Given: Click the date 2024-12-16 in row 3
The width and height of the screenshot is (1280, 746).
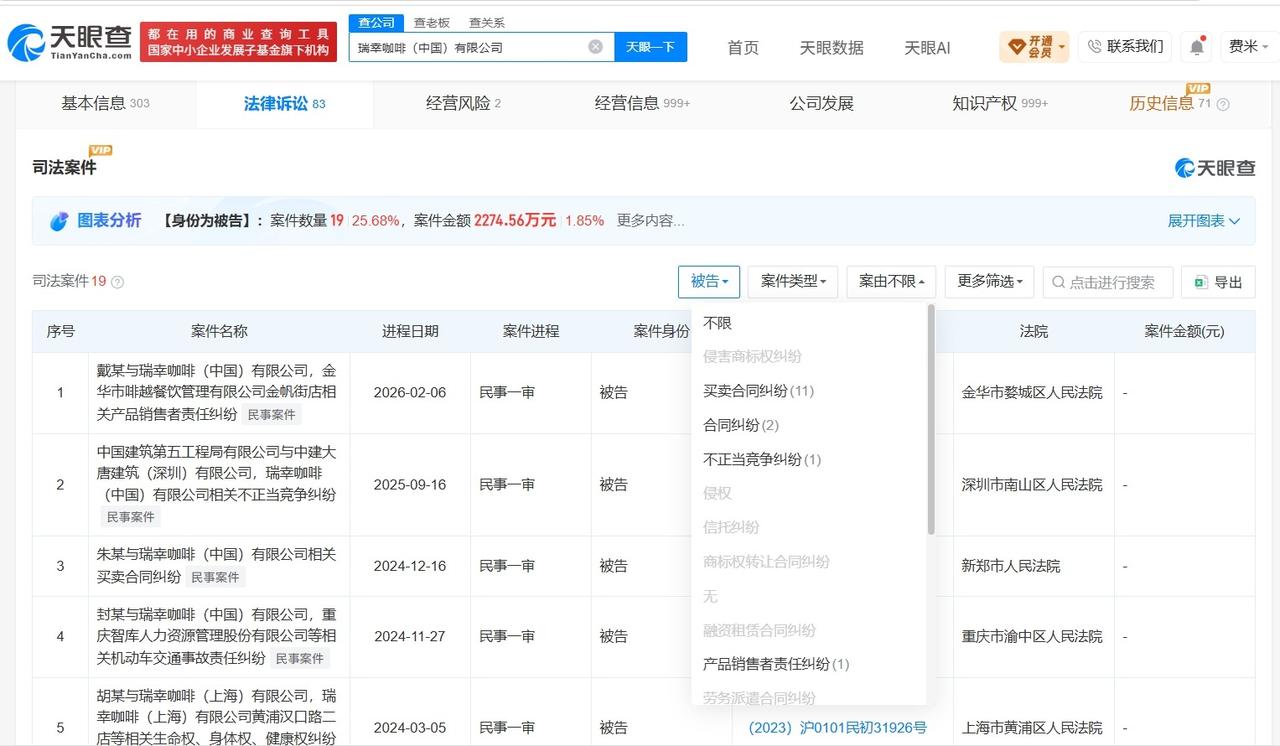Looking at the screenshot, I should 410,565.
